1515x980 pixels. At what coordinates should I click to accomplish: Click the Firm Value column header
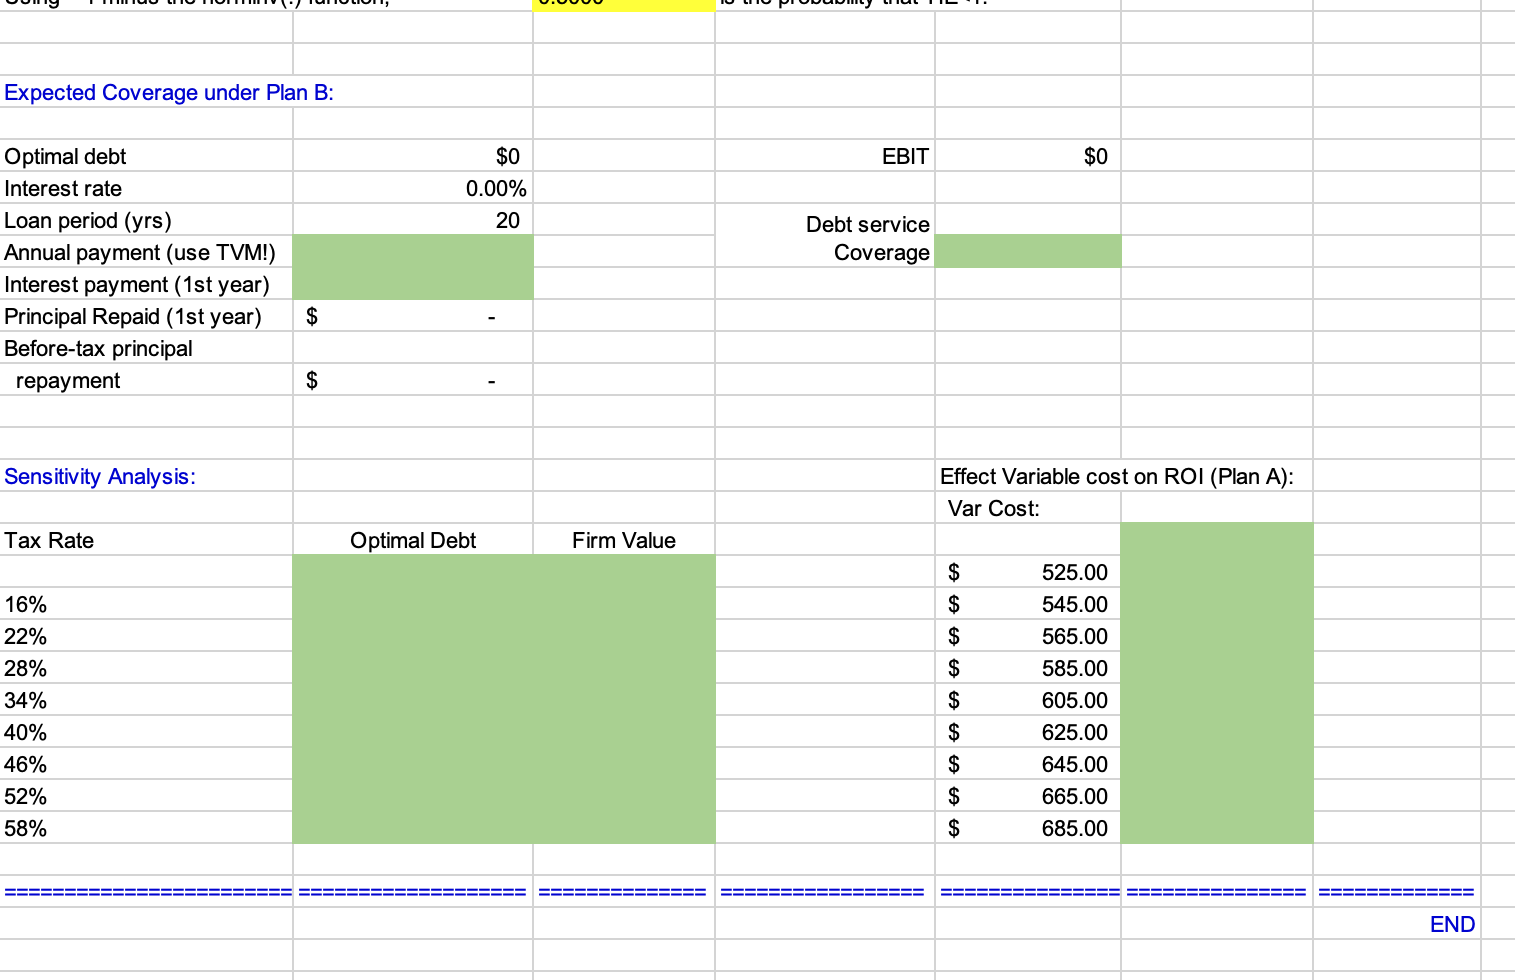622,540
